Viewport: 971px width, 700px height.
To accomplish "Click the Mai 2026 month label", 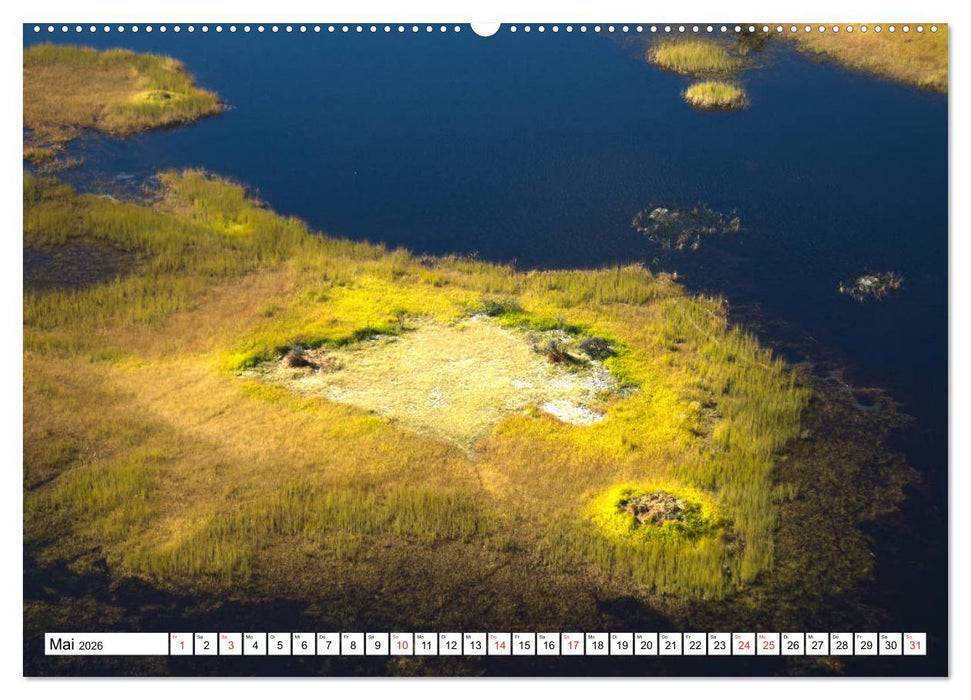I will 76,645.
